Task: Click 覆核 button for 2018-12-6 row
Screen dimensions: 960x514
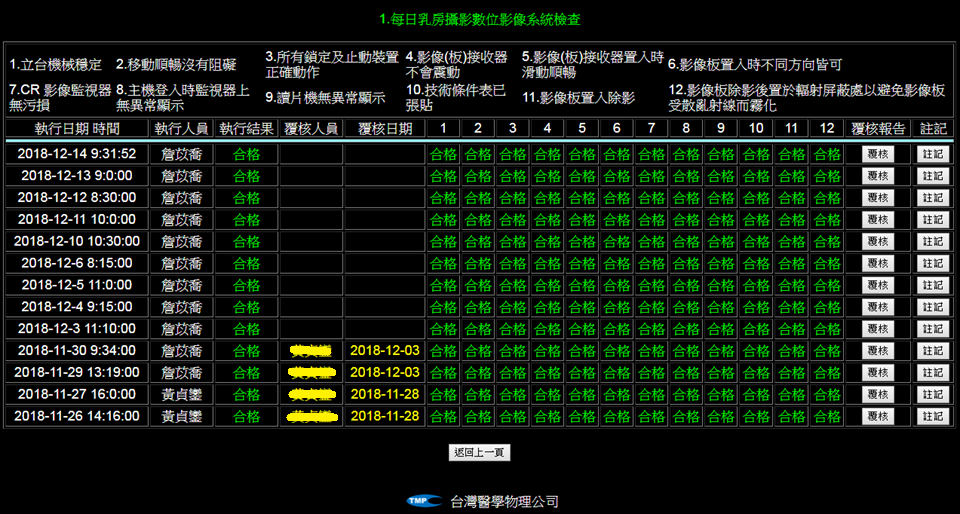Action: [x=877, y=263]
